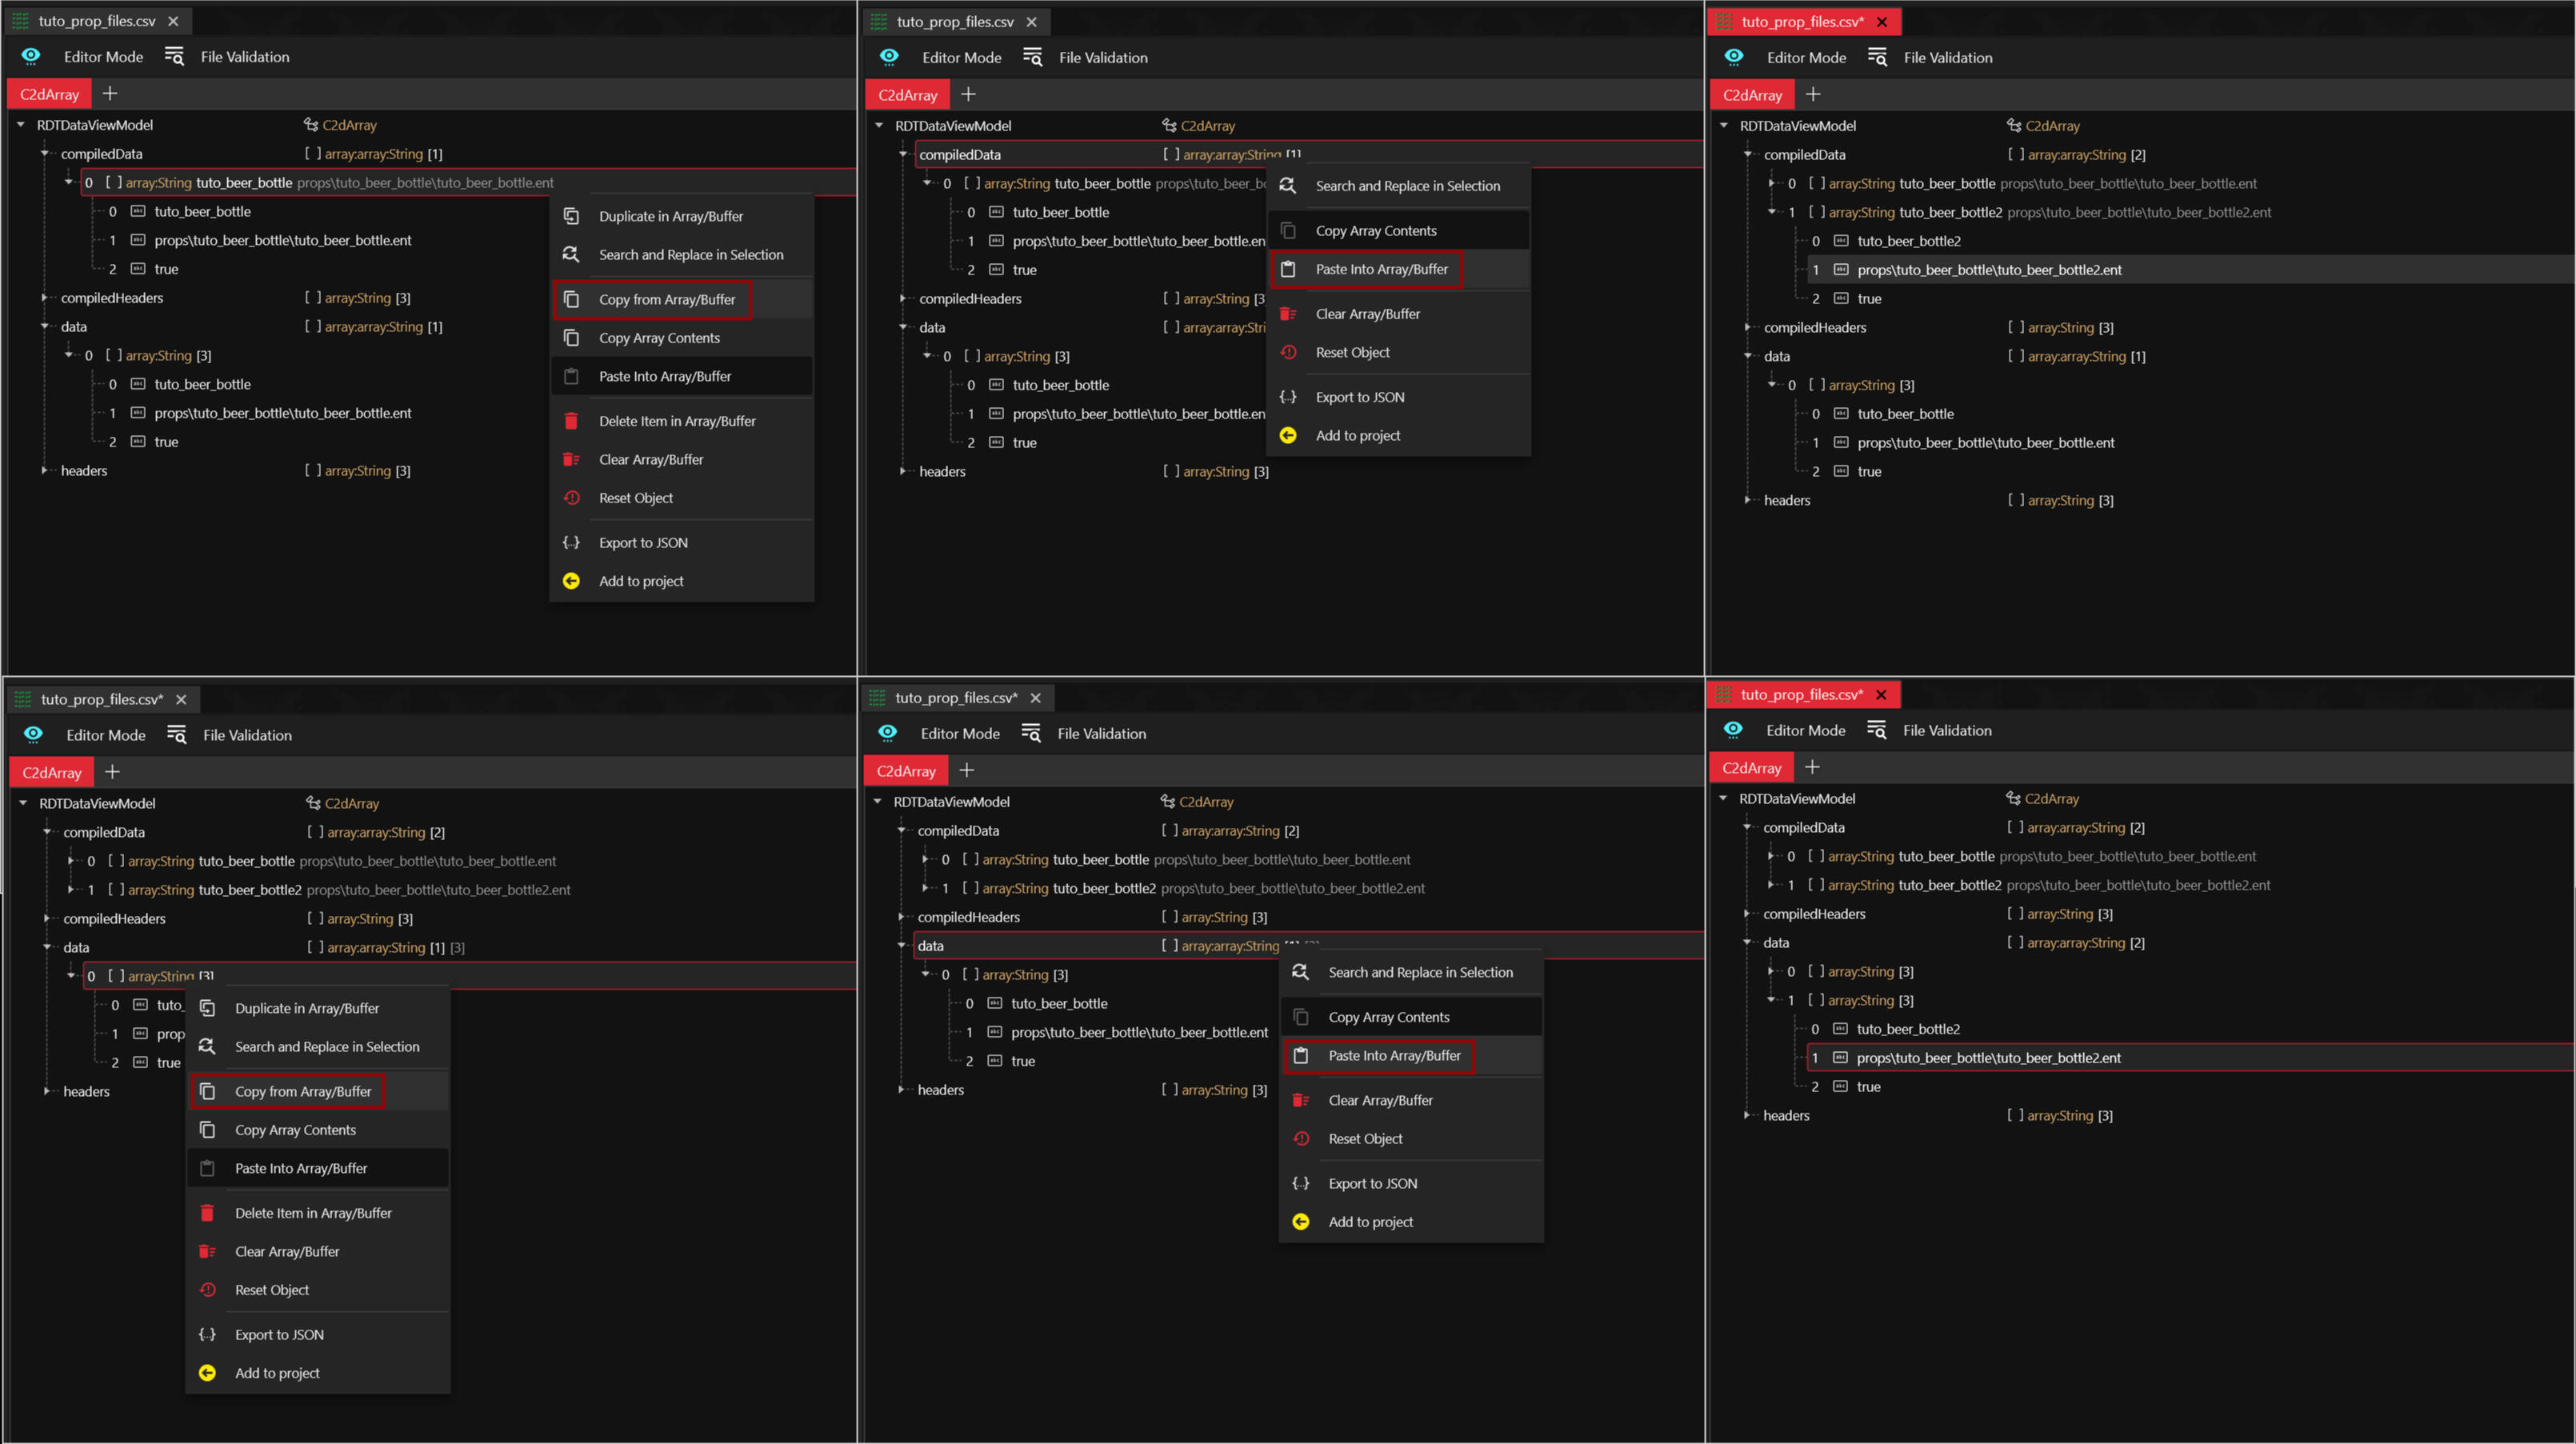
Task: Click File Validation text in the bottom-left panel
Action: (x=247, y=735)
